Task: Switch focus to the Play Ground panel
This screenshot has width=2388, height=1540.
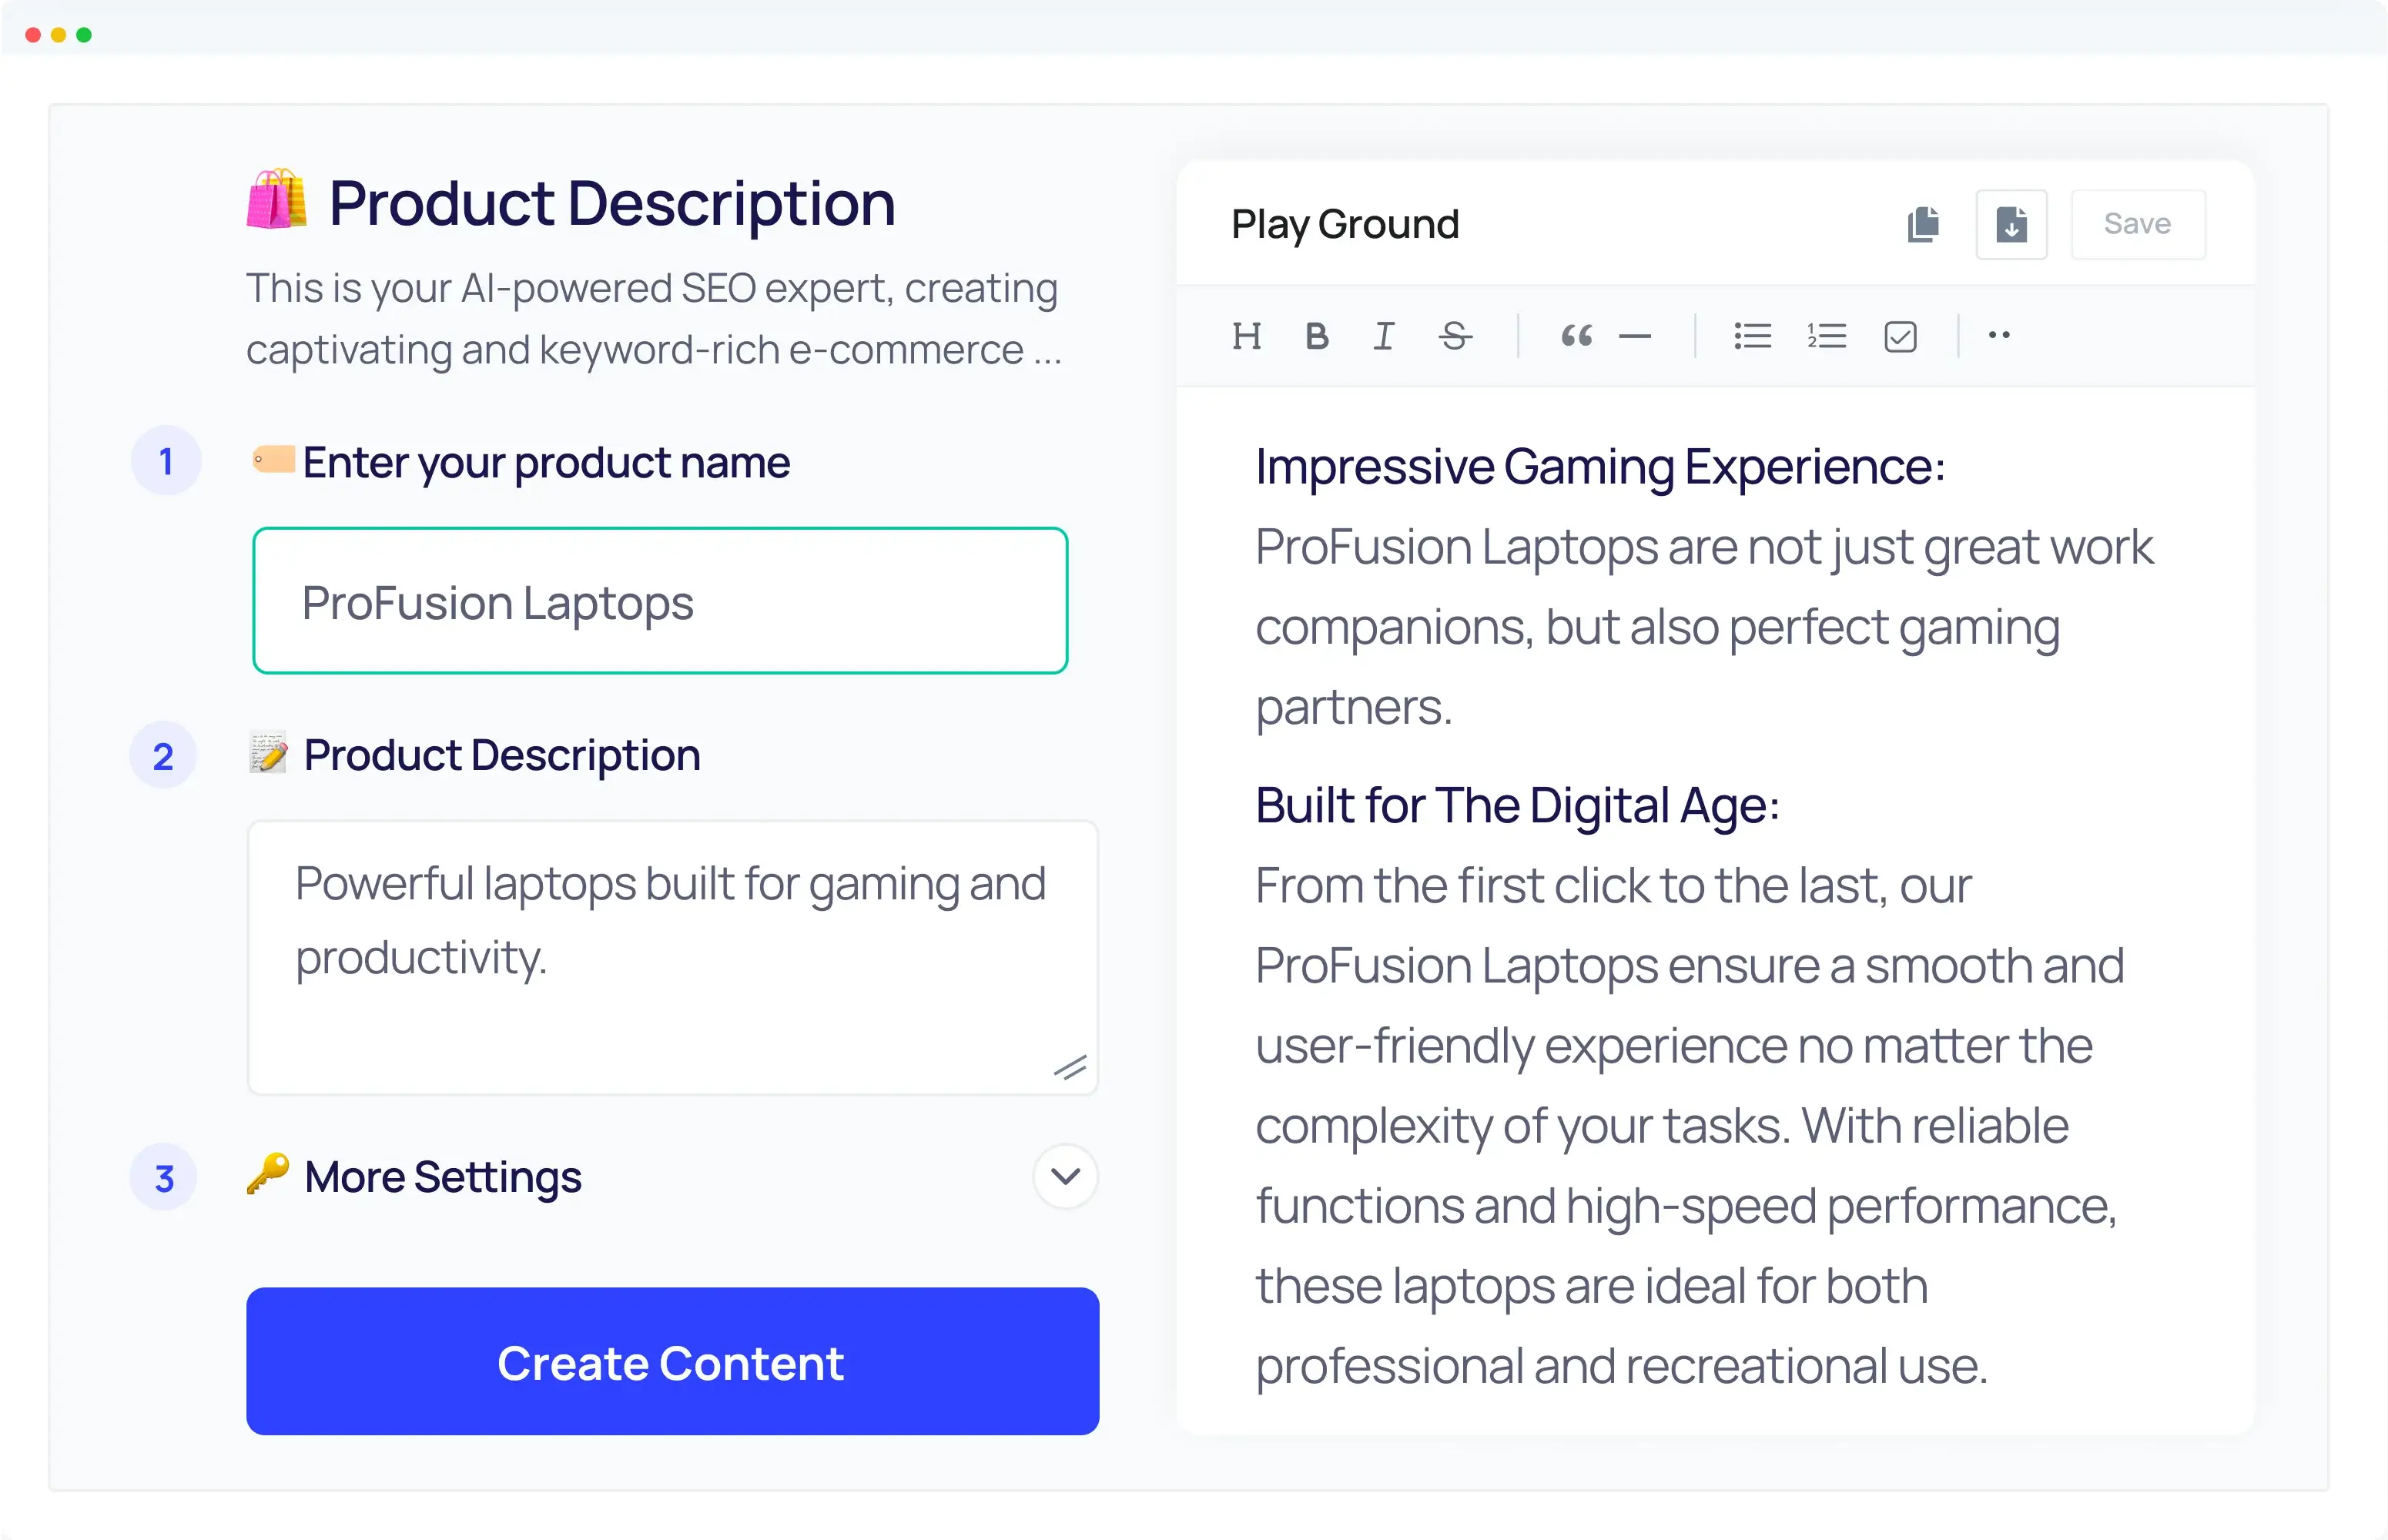Action: [x=1345, y=224]
